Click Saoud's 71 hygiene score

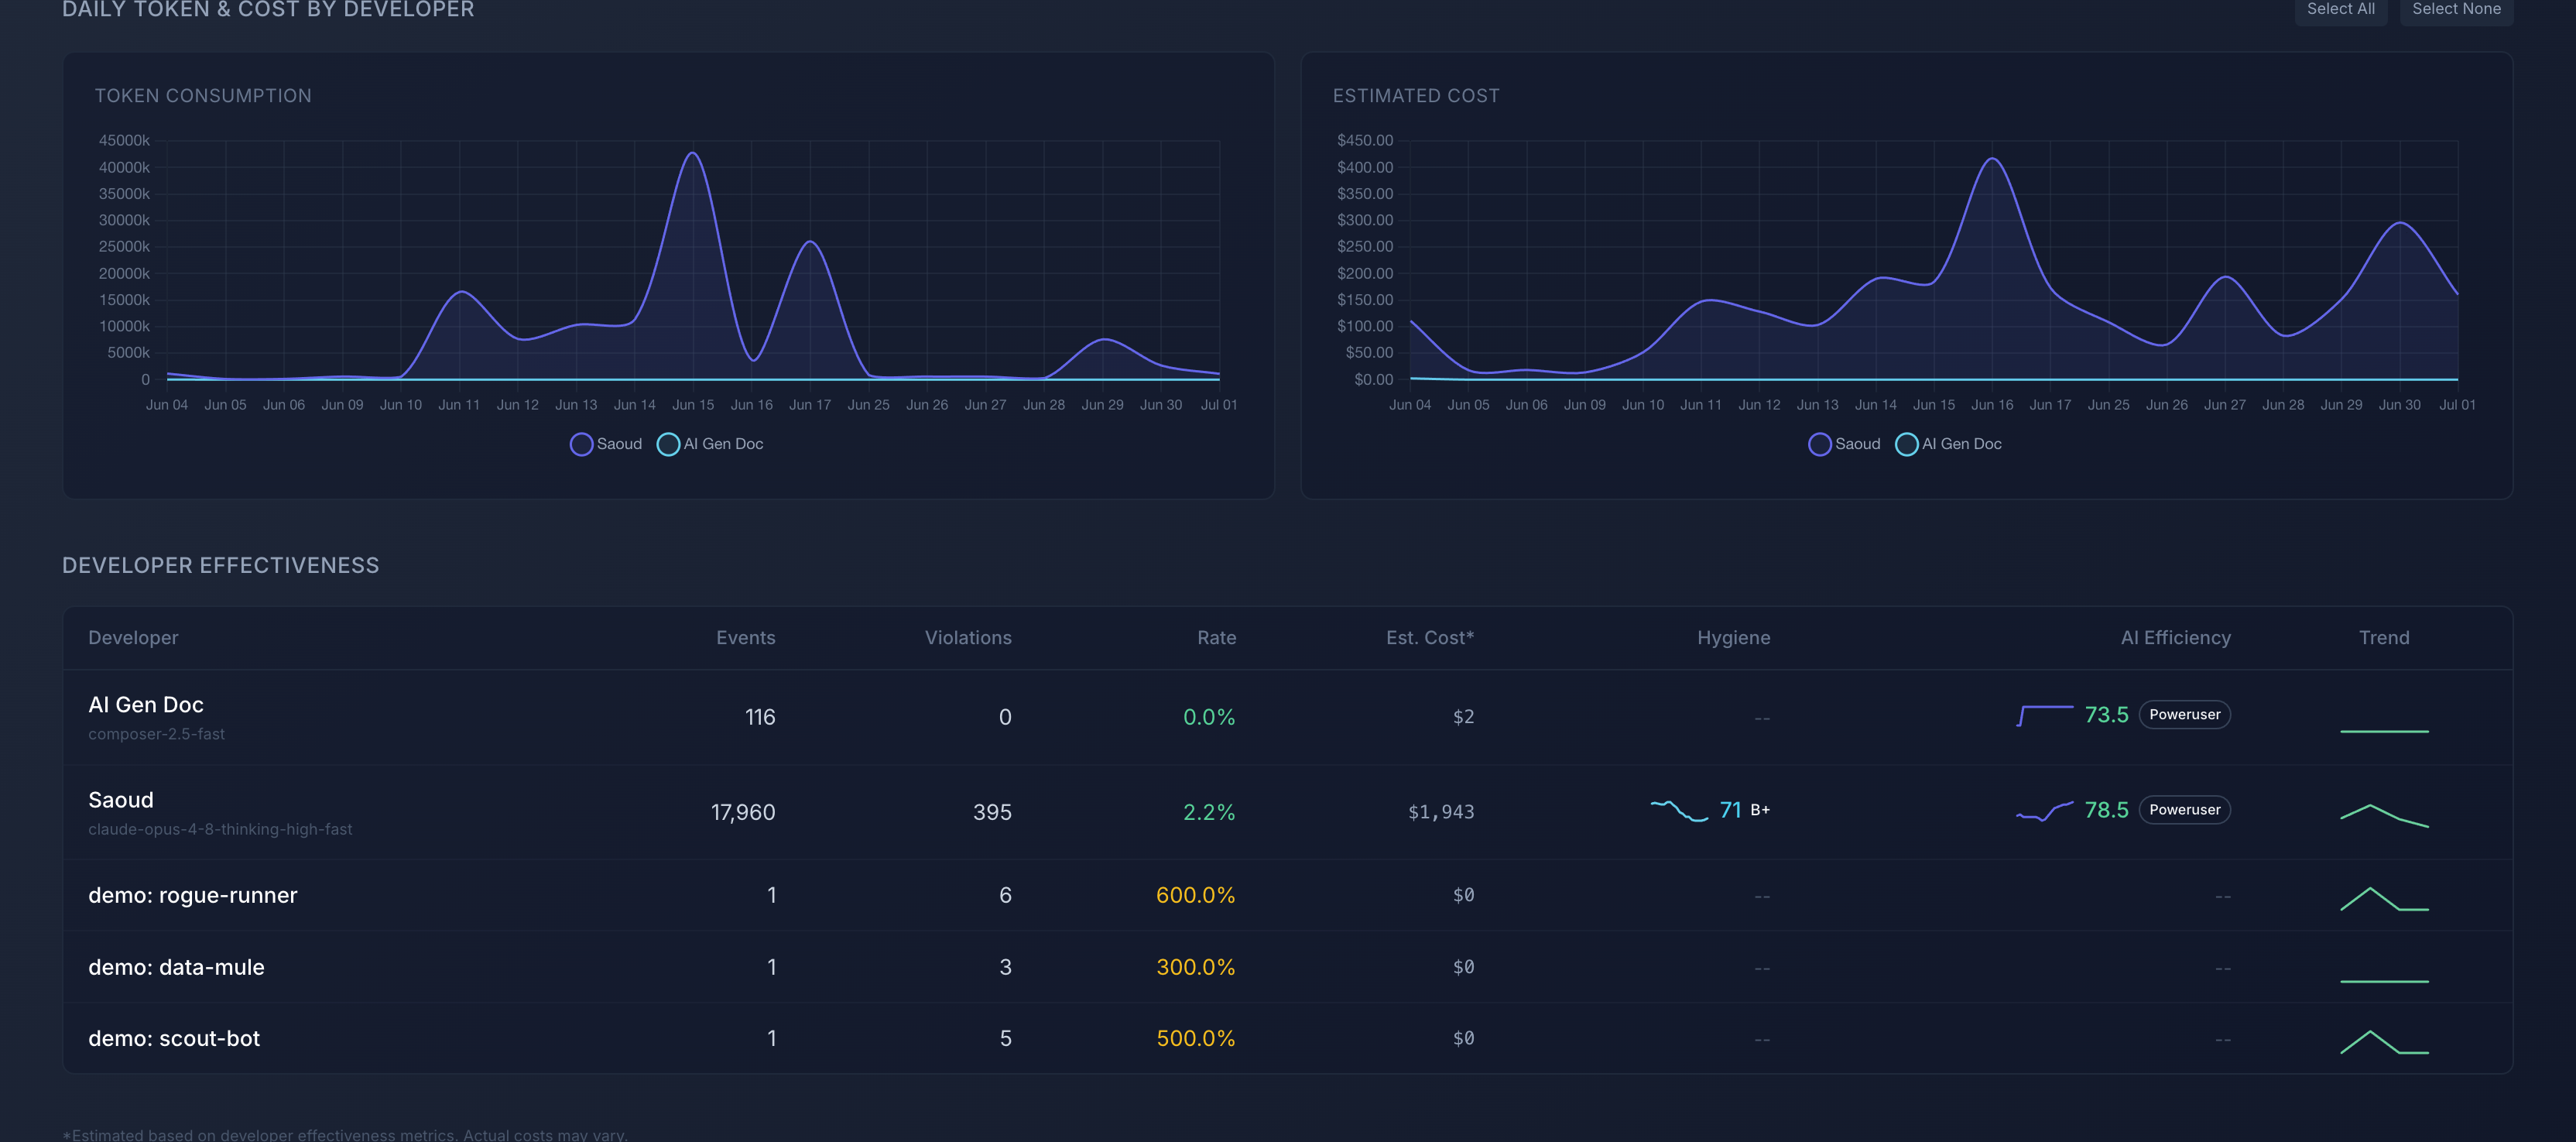[x=1730, y=810]
